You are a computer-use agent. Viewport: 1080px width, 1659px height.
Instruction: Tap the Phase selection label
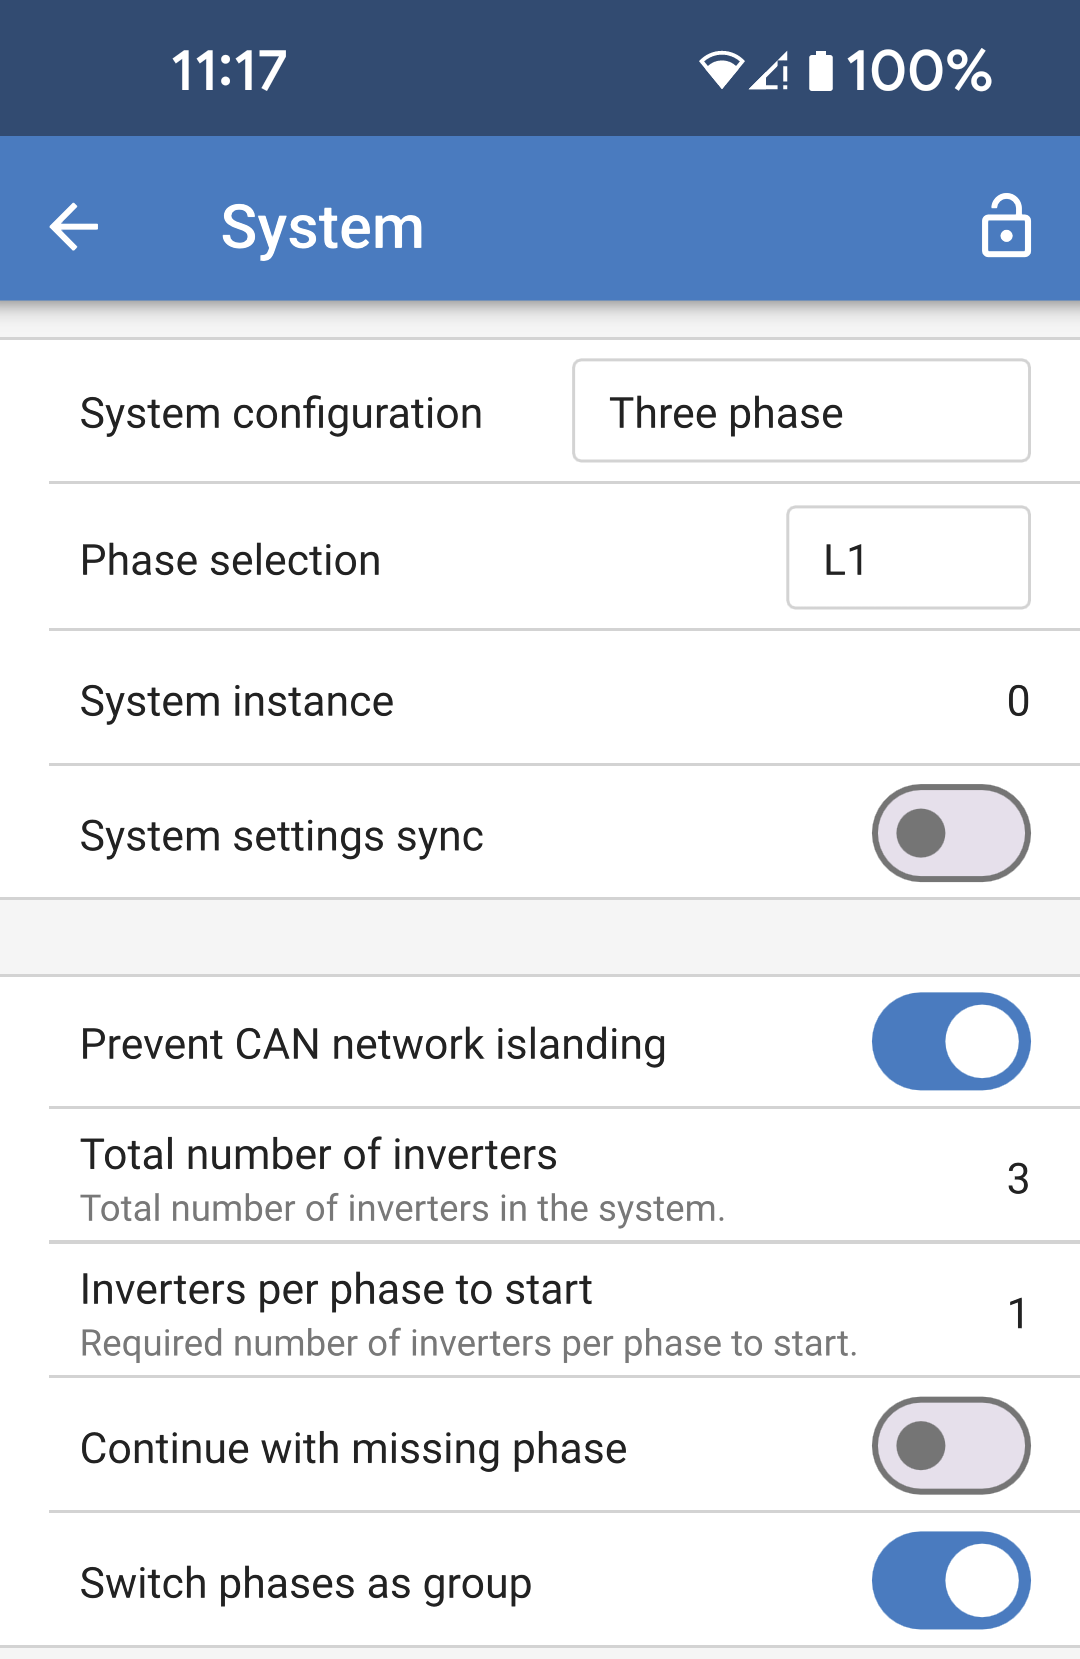230,560
